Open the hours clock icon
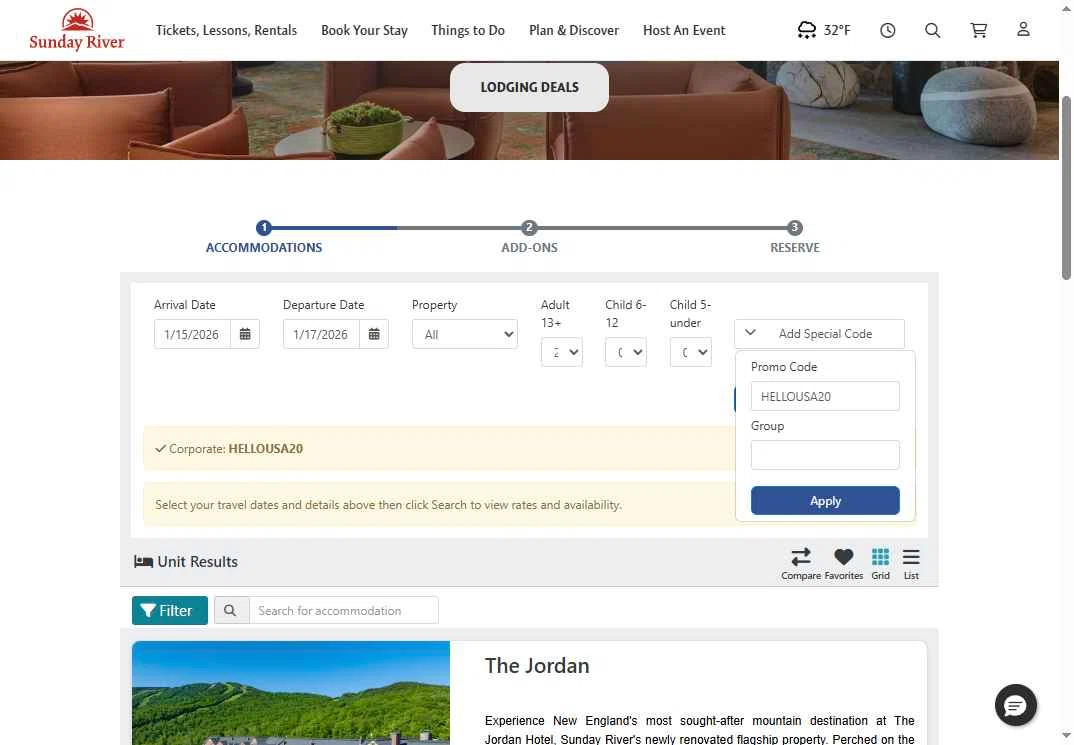This screenshot has width=1074, height=745. click(888, 30)
